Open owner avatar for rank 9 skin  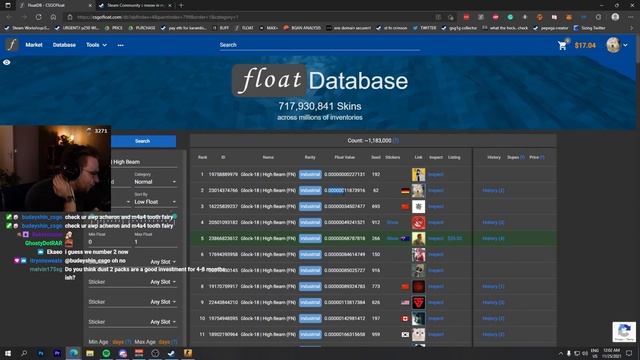click(x=418, y=302)
